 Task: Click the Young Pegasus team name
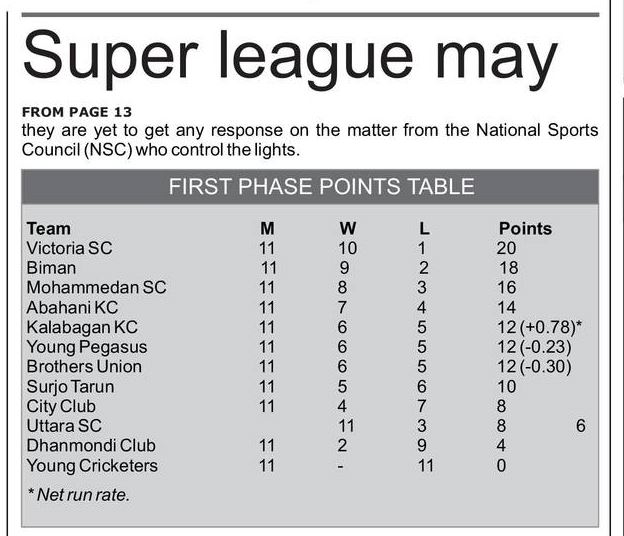click(87, 347)
